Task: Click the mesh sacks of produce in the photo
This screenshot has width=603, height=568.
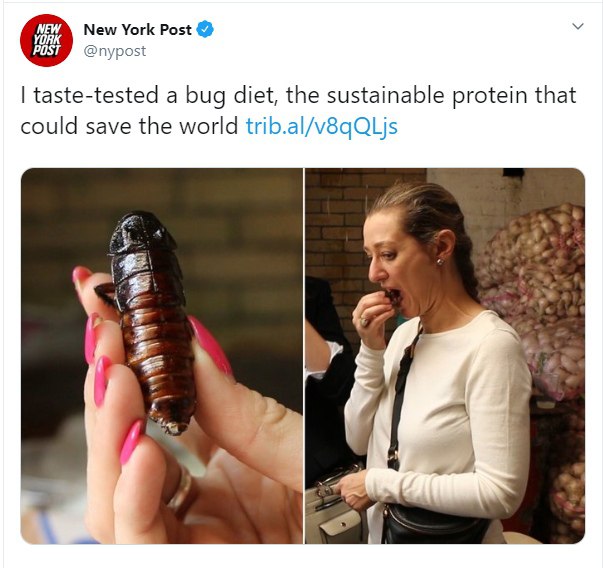Action: [x=536, y=300]
